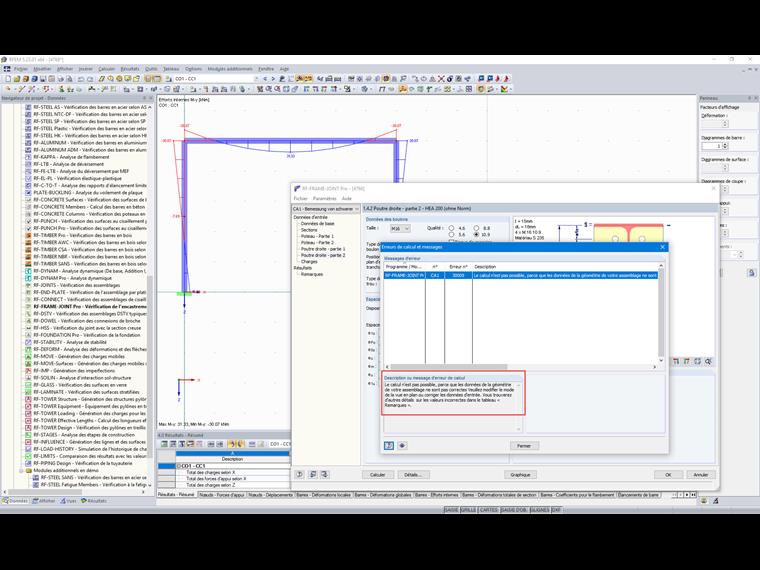Click the Graphique button
The height and width of the screenshot is (570, 760).
pos(520,475)
